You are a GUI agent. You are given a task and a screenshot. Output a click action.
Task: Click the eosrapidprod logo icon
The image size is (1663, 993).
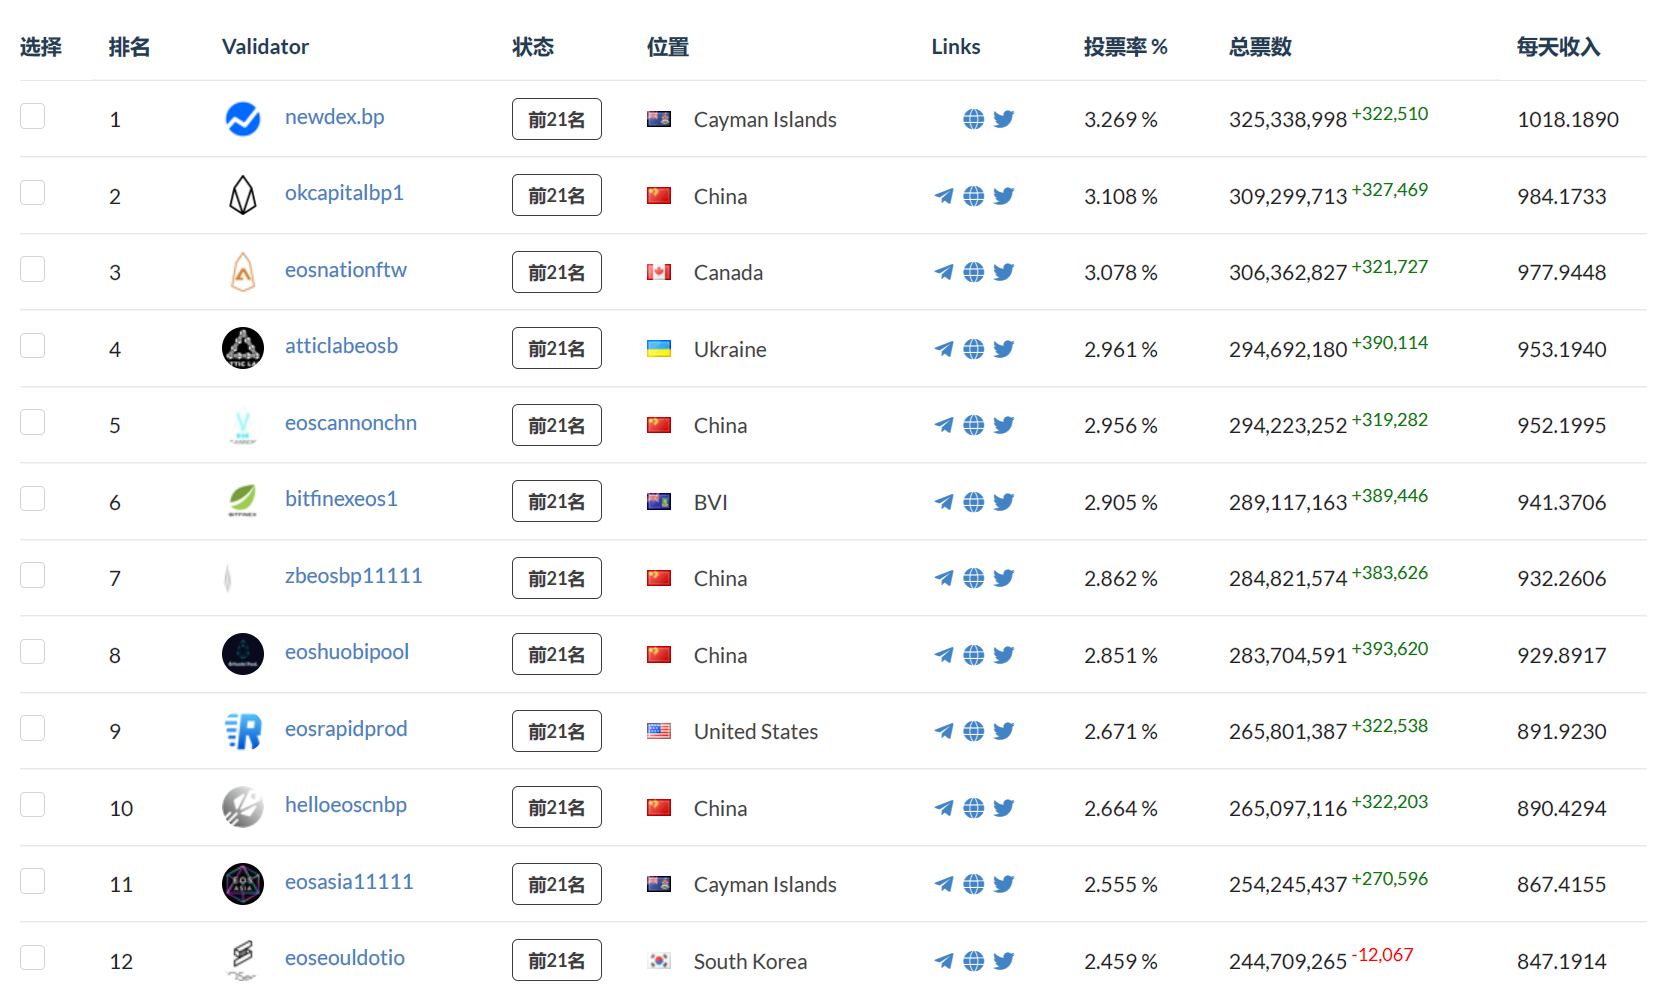pos(243,731)
